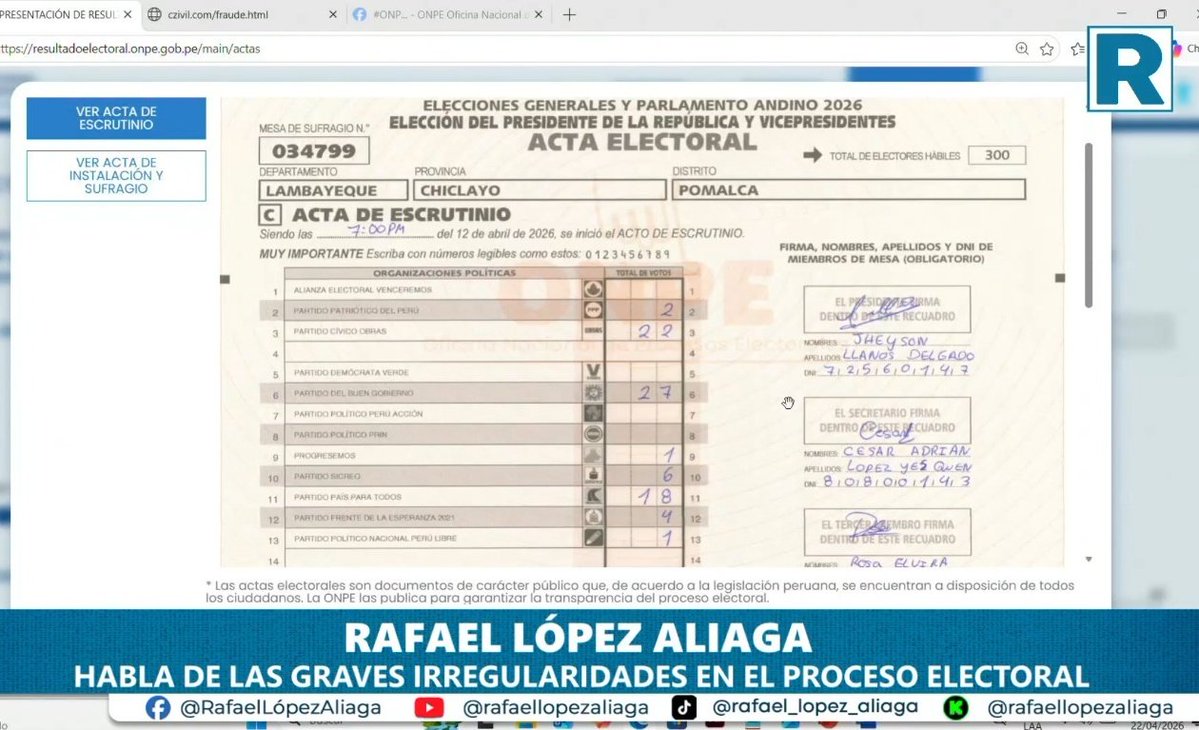Viewport: 1199px width, 730px height.
Task: Select the TikTok icon beside @rafael_lopez_aliaga
Action: click(682, 706)
